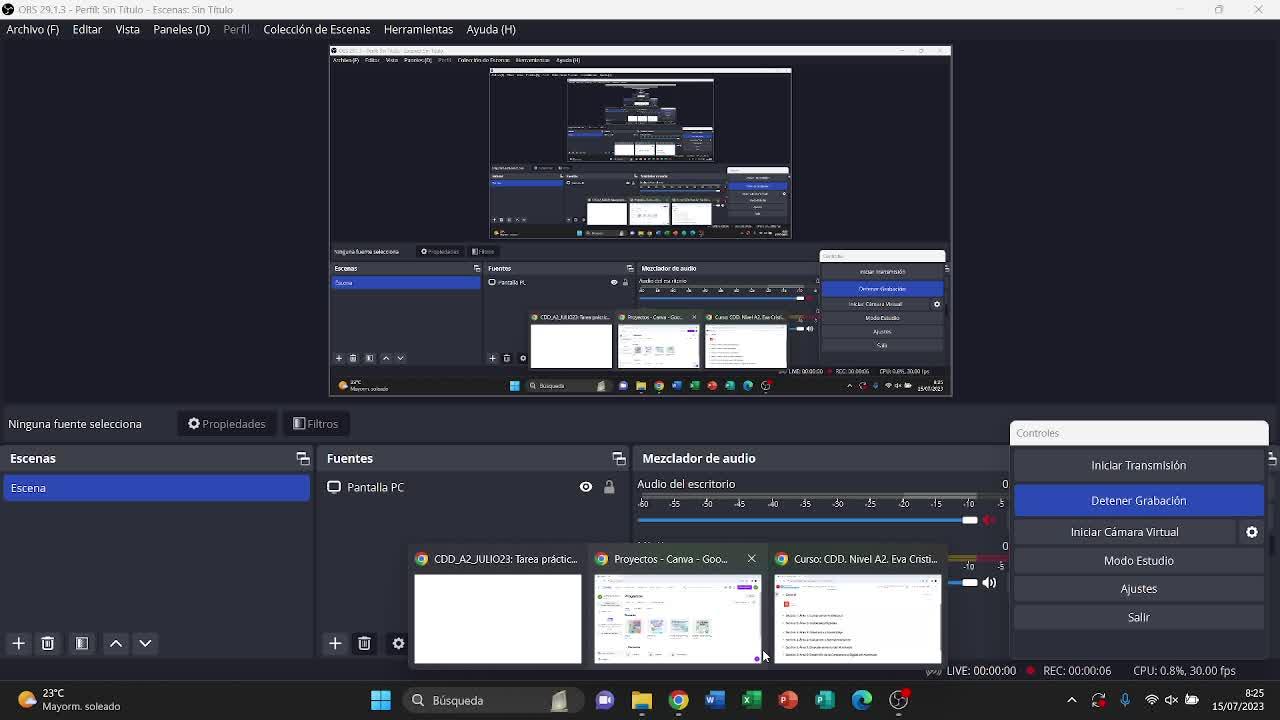Open the Ayuda (H) menu
This screenshot has width=1280, height=720.
490,29
